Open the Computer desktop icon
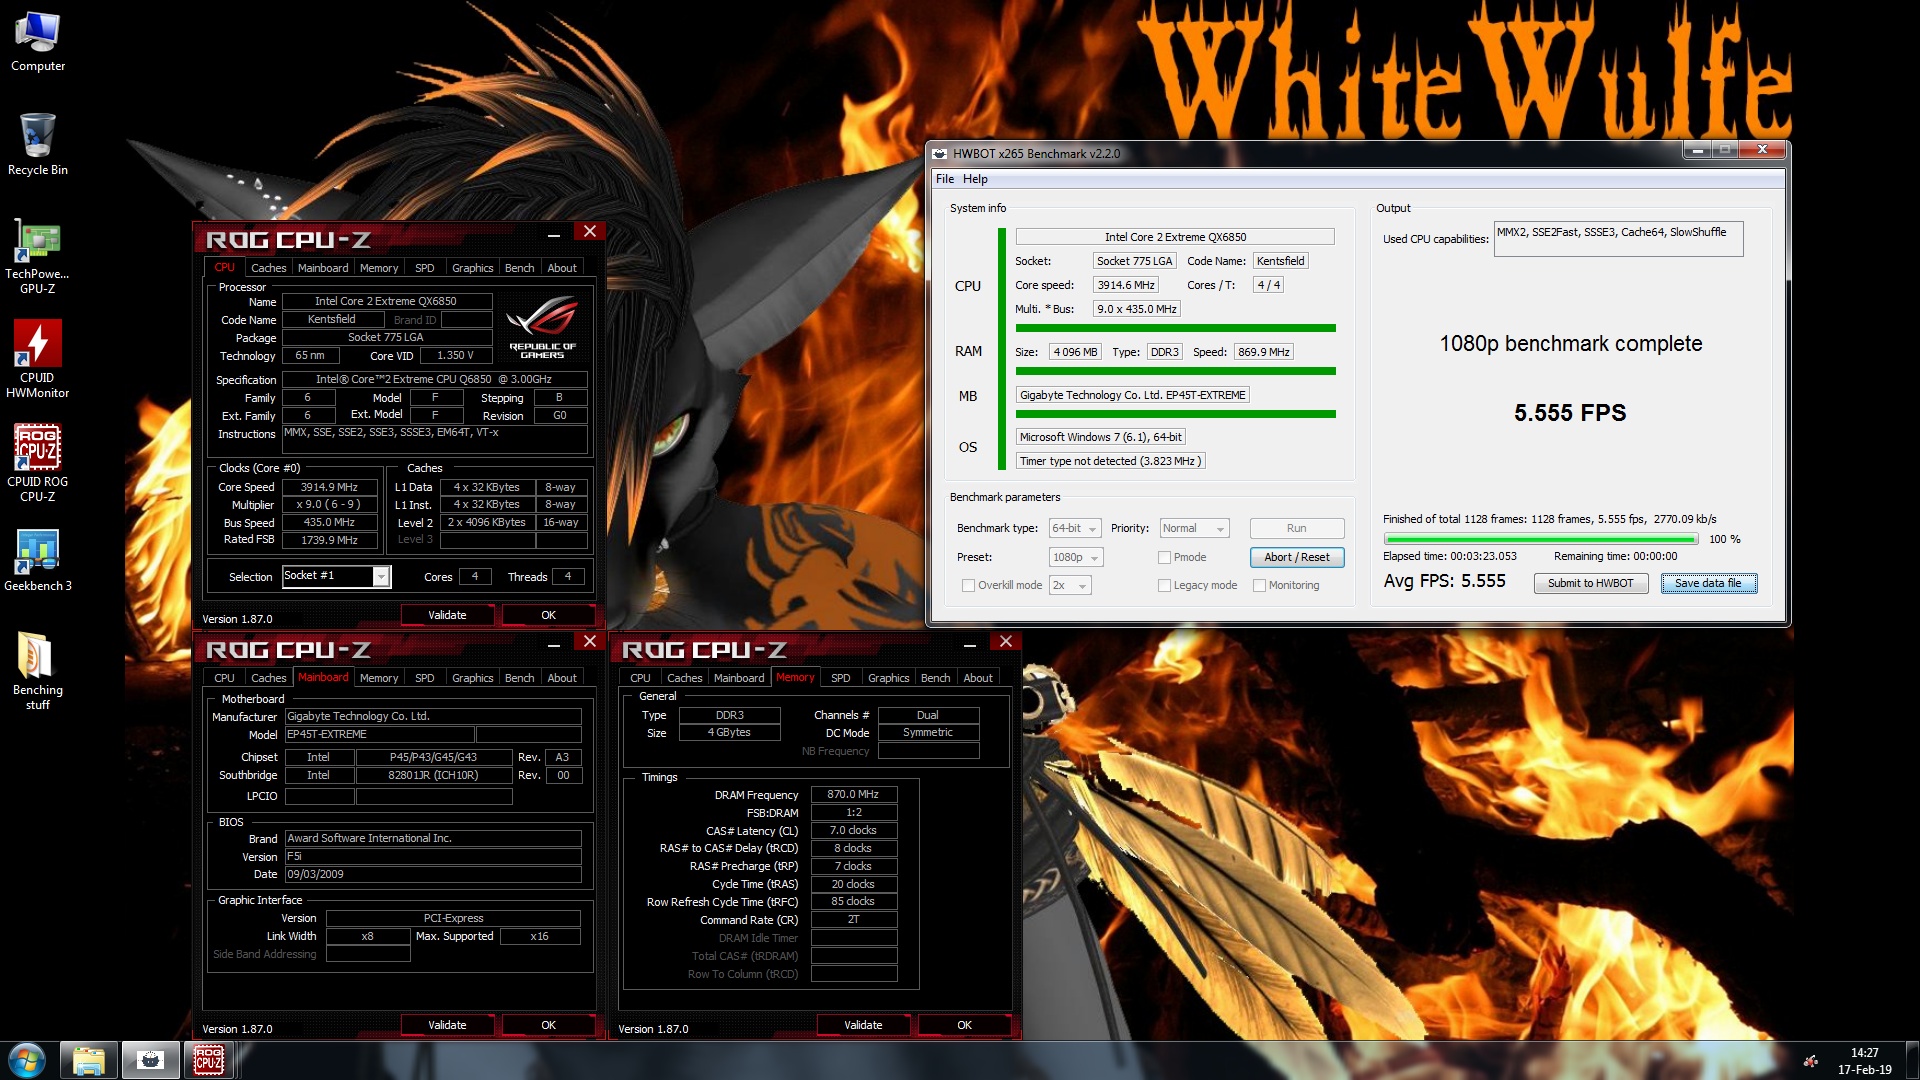 pyautogui.click(x=38, y=42)
